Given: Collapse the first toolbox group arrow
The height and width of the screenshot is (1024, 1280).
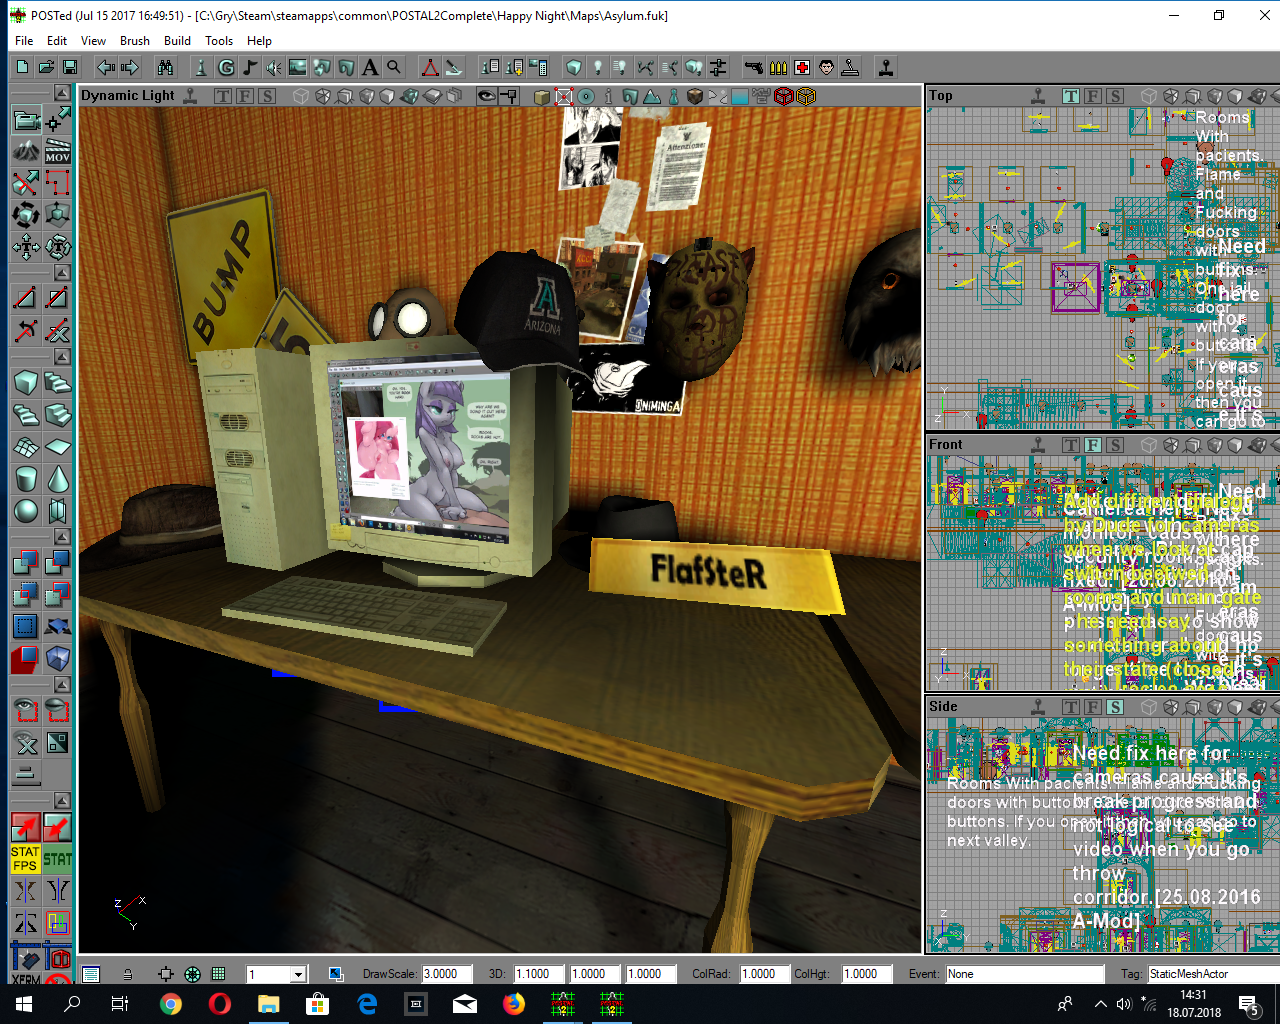Looking at the screenshot, I should coord(62,92).
